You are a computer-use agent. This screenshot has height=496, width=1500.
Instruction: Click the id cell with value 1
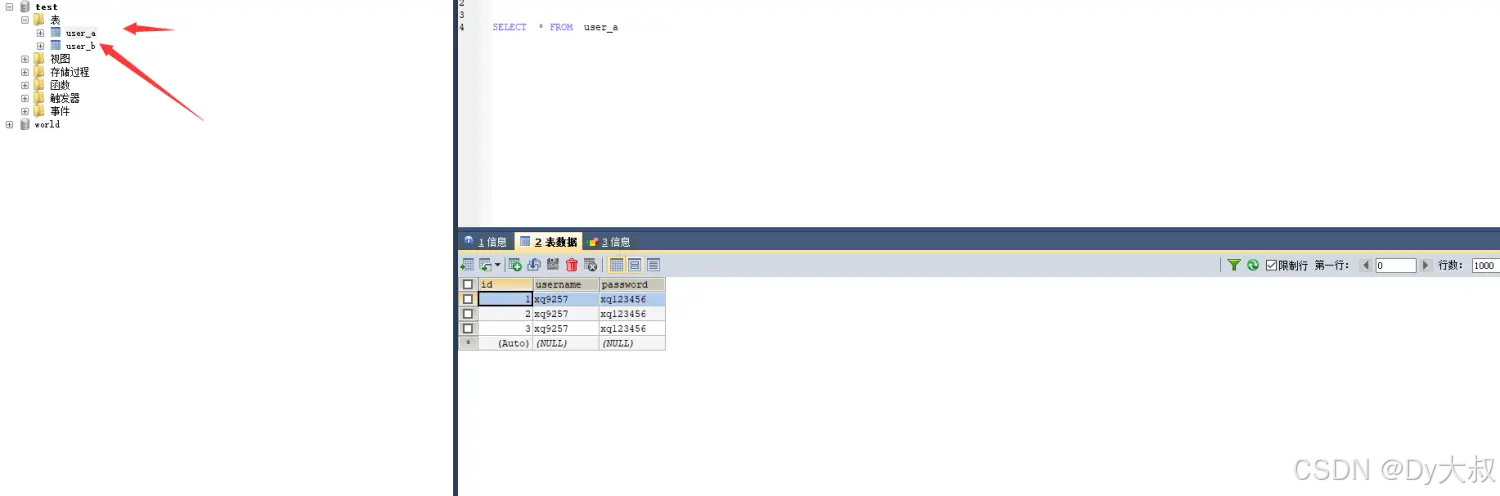click(505, 299)
